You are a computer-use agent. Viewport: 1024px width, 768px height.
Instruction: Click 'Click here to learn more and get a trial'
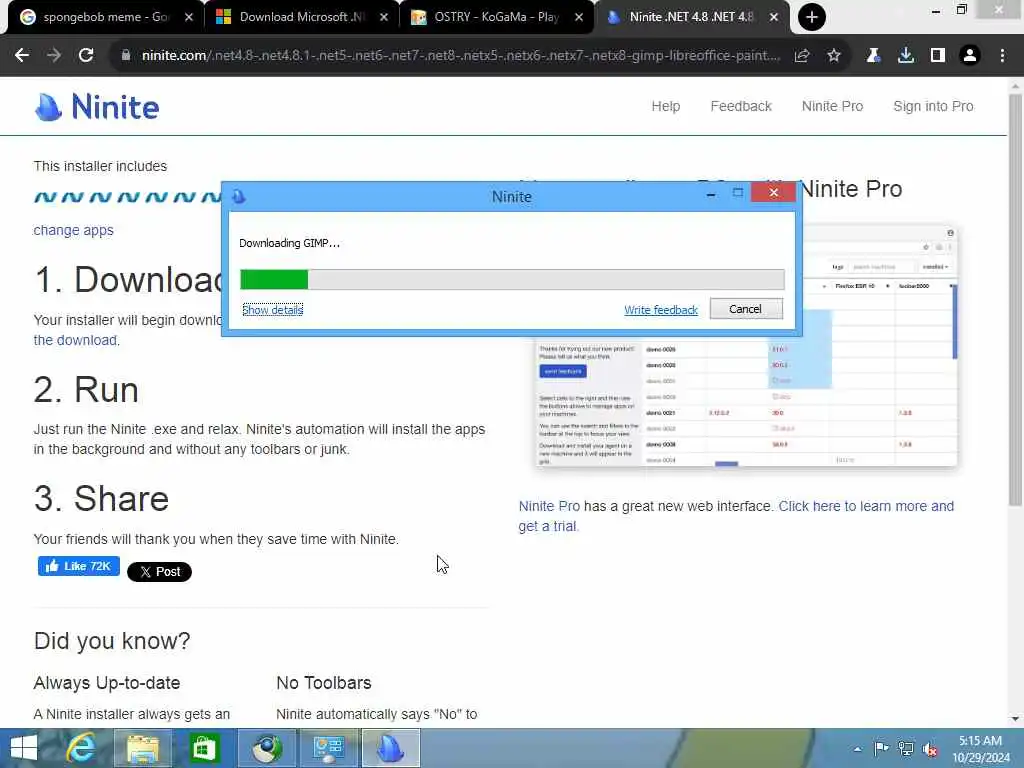tap(736, 516)
